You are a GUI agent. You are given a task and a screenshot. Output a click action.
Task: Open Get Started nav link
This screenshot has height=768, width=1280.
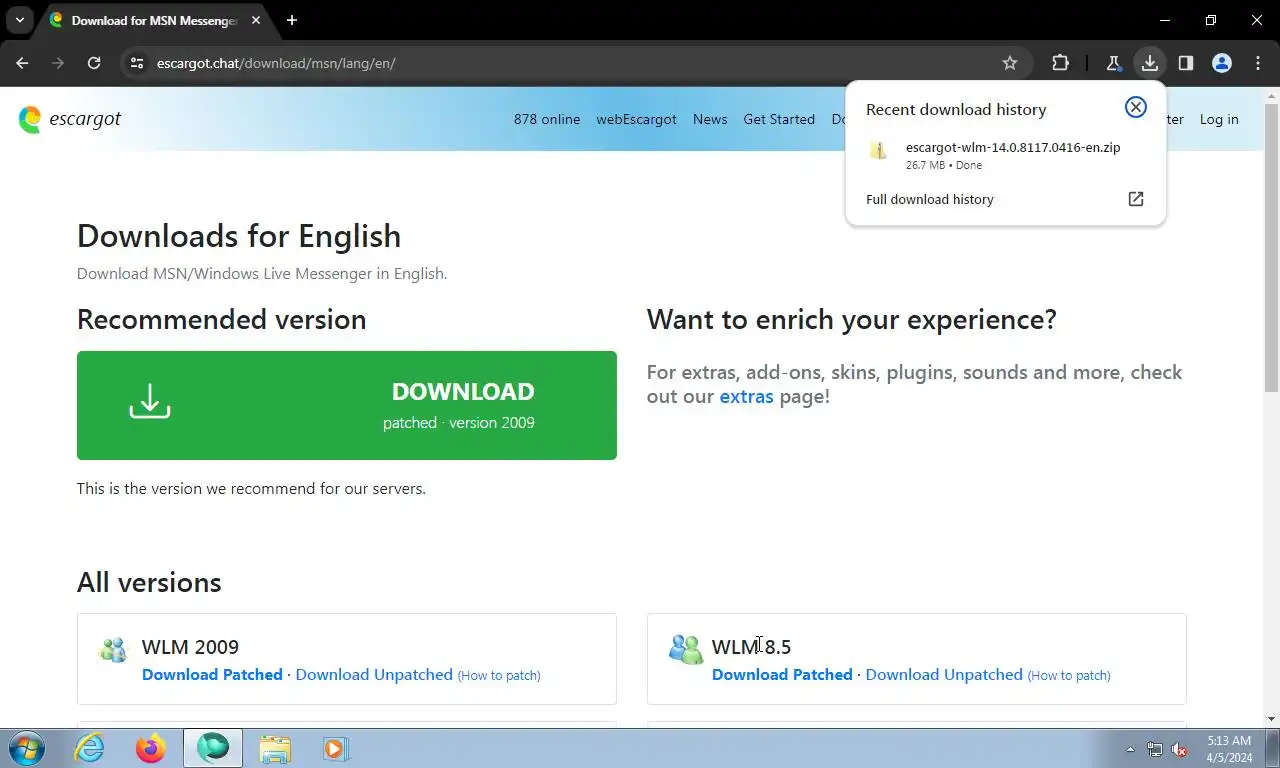pyautogui.click(x=779, y=119)
